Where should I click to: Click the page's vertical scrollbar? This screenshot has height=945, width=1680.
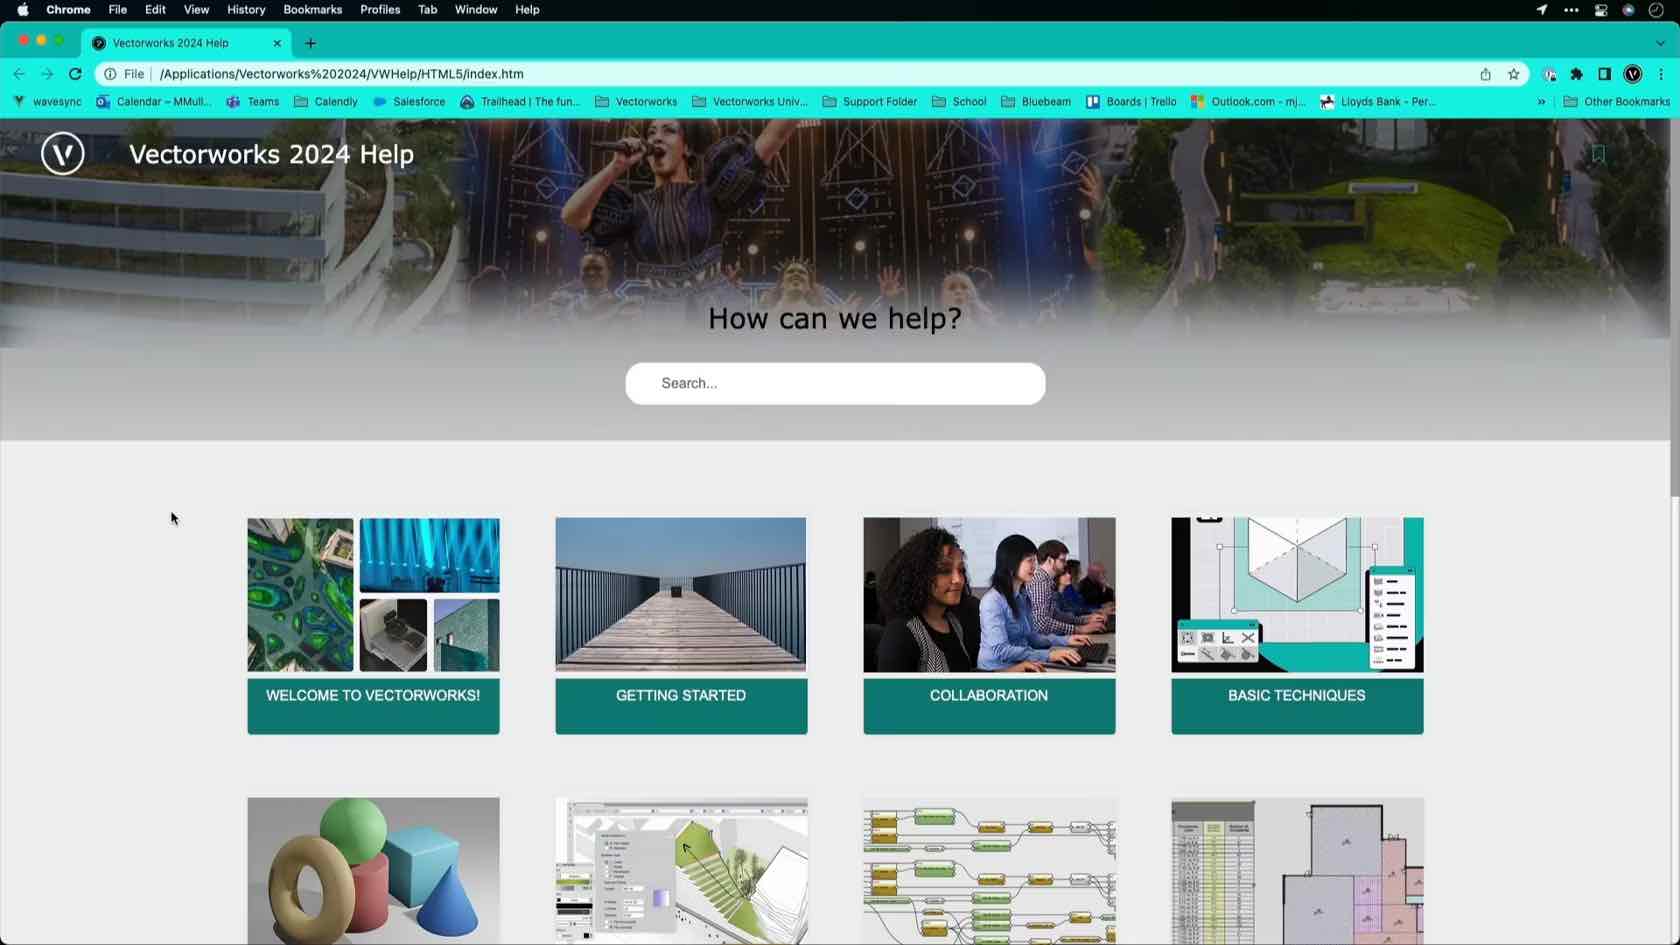coord(1674,310)
